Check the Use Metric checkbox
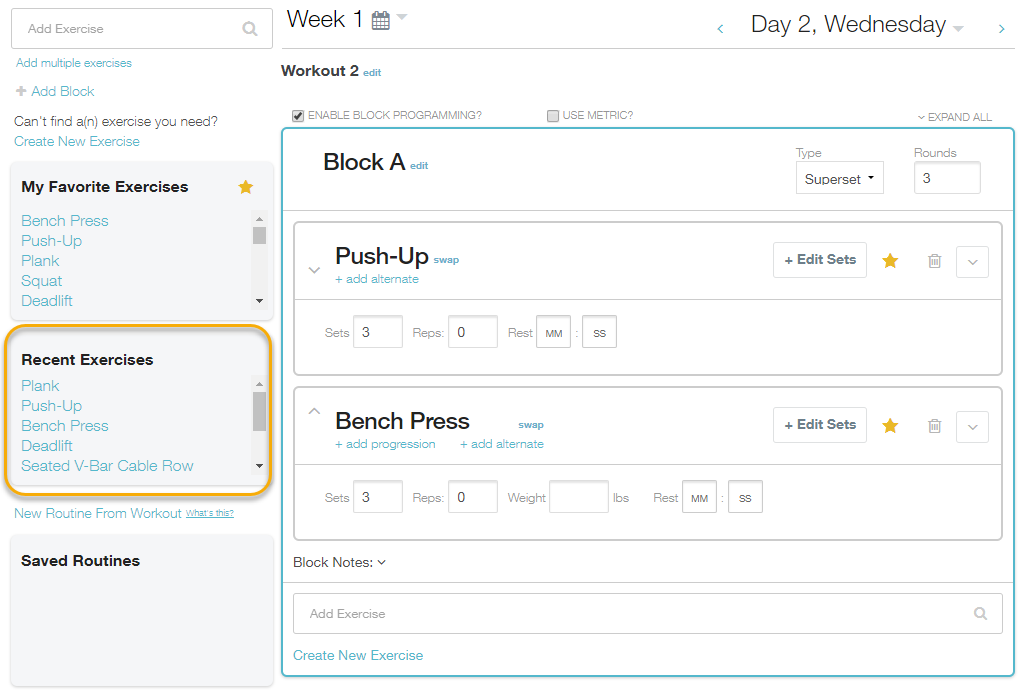This screenshot has width=1022, height=692. click(553, 116)
